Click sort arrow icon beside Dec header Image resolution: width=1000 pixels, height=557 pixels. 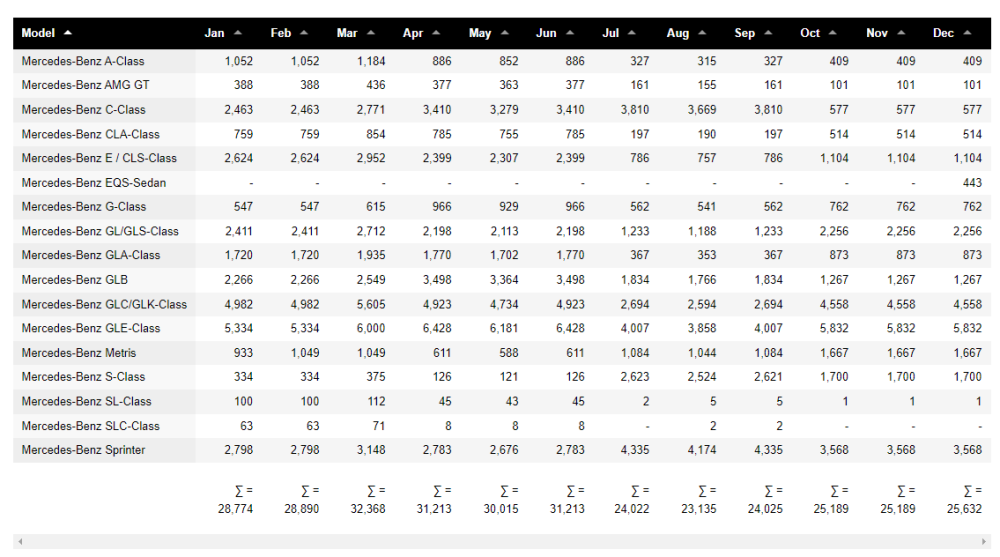(967, 33)
